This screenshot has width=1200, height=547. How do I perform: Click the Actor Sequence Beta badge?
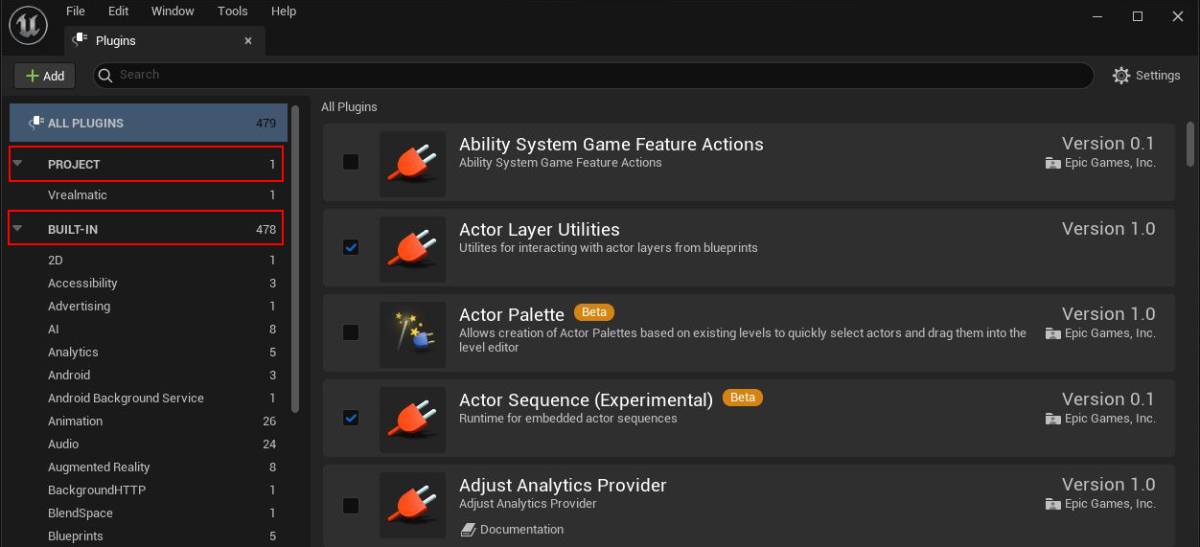point(742,398)
